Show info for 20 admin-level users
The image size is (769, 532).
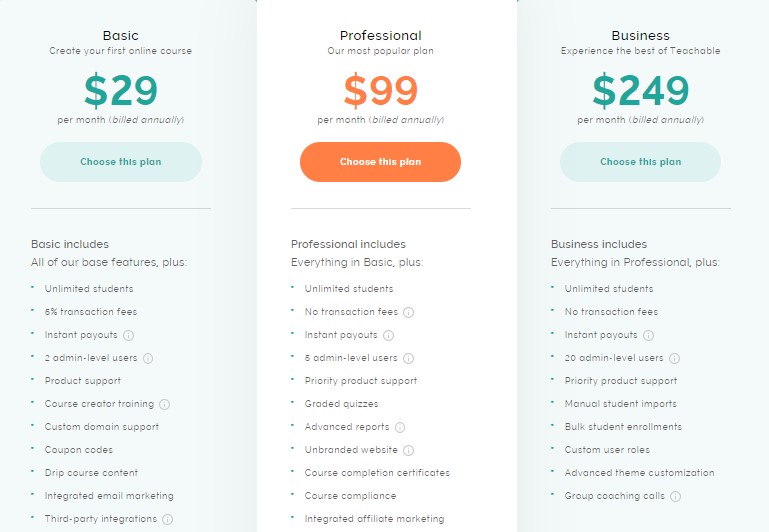[x=675, y=358]
